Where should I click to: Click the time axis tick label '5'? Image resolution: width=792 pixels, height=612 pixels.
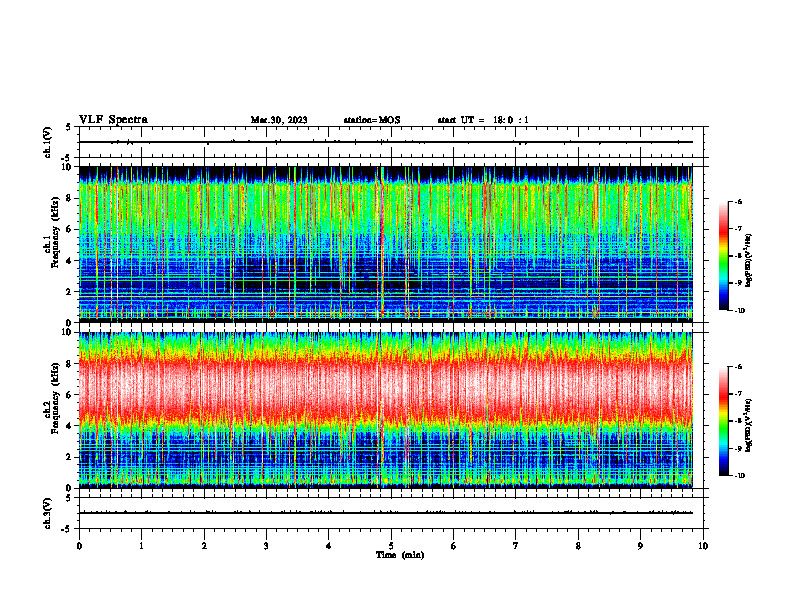coord(391,546)
